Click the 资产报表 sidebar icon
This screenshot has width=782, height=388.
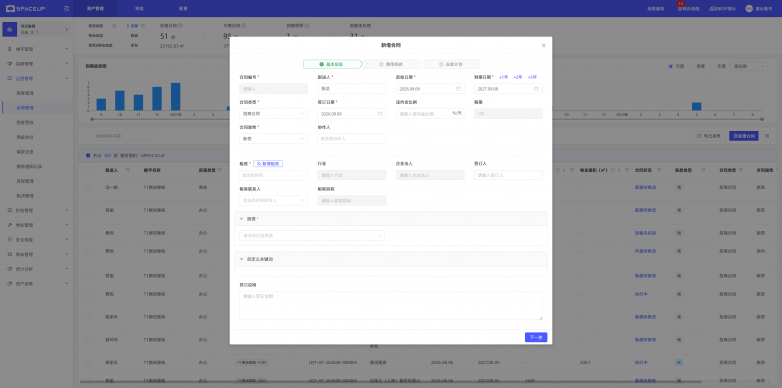point(9,284)
